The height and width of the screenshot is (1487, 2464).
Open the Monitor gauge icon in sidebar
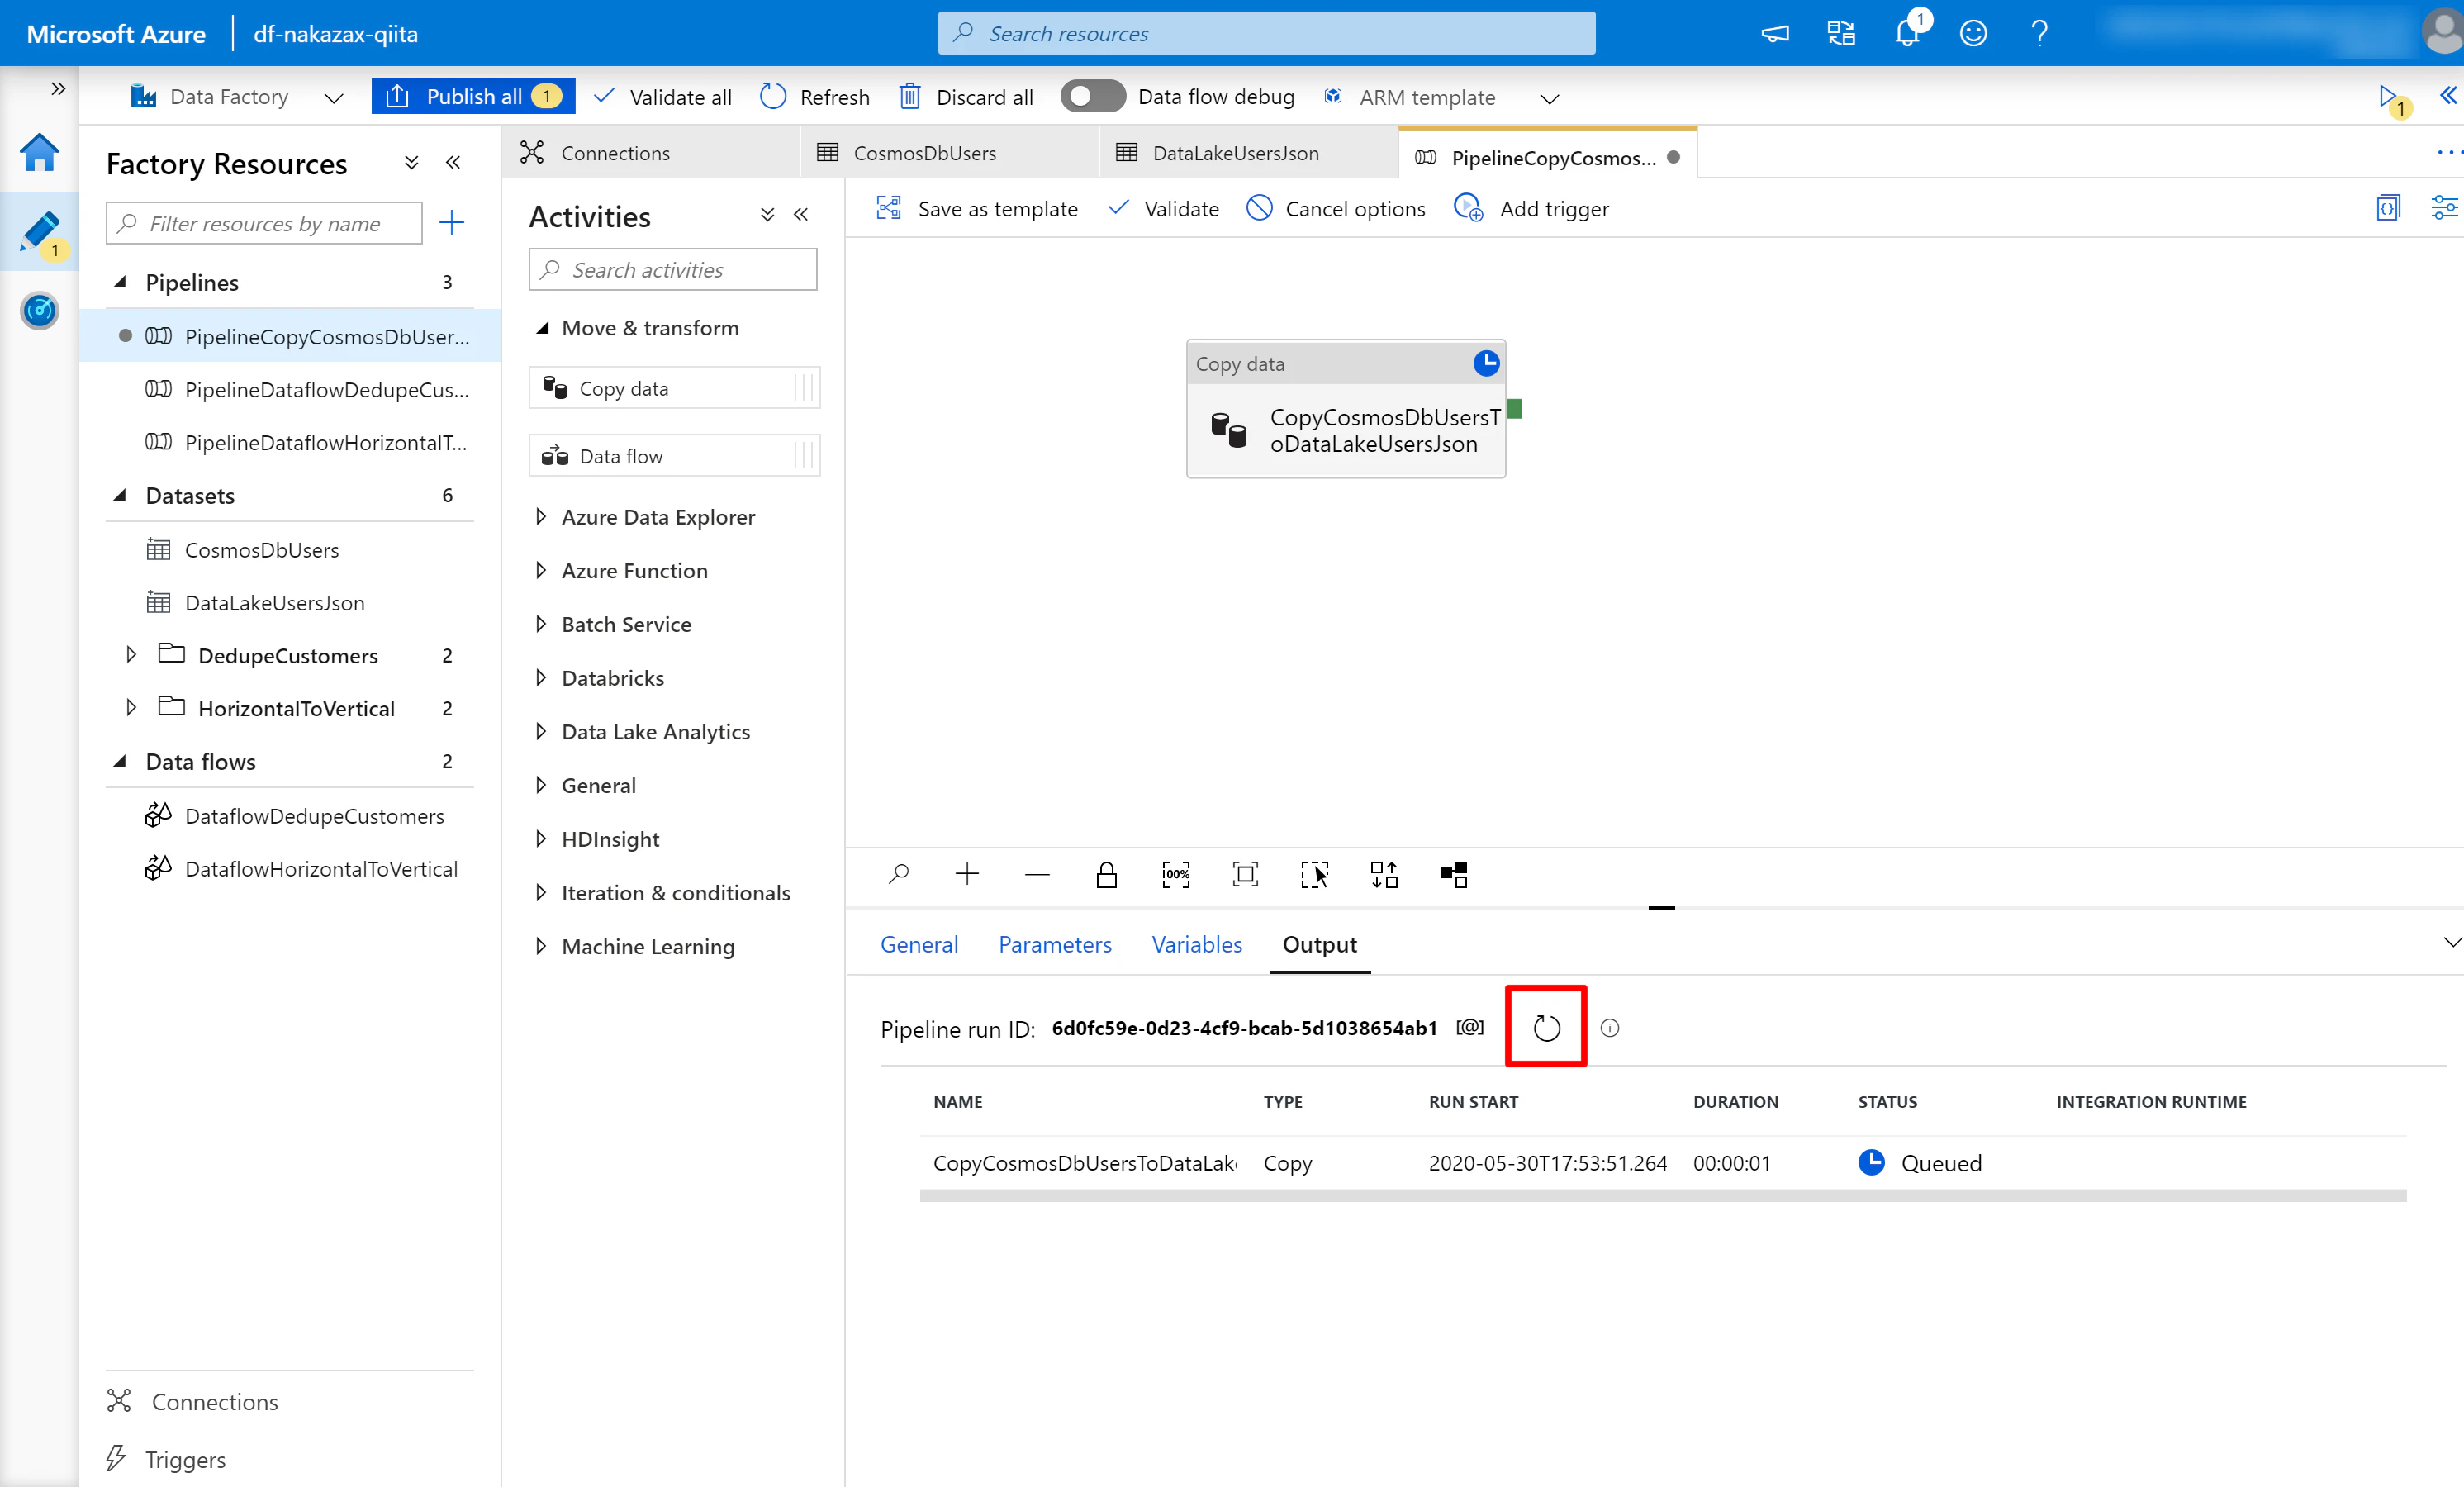click(39, 311)
